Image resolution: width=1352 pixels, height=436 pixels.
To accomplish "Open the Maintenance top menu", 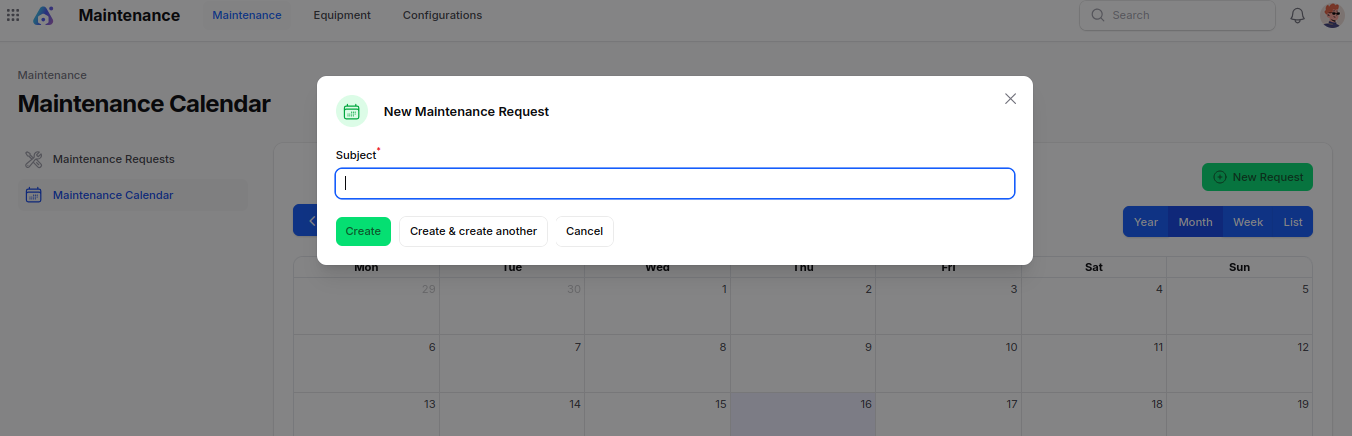I will click(247, 15).
